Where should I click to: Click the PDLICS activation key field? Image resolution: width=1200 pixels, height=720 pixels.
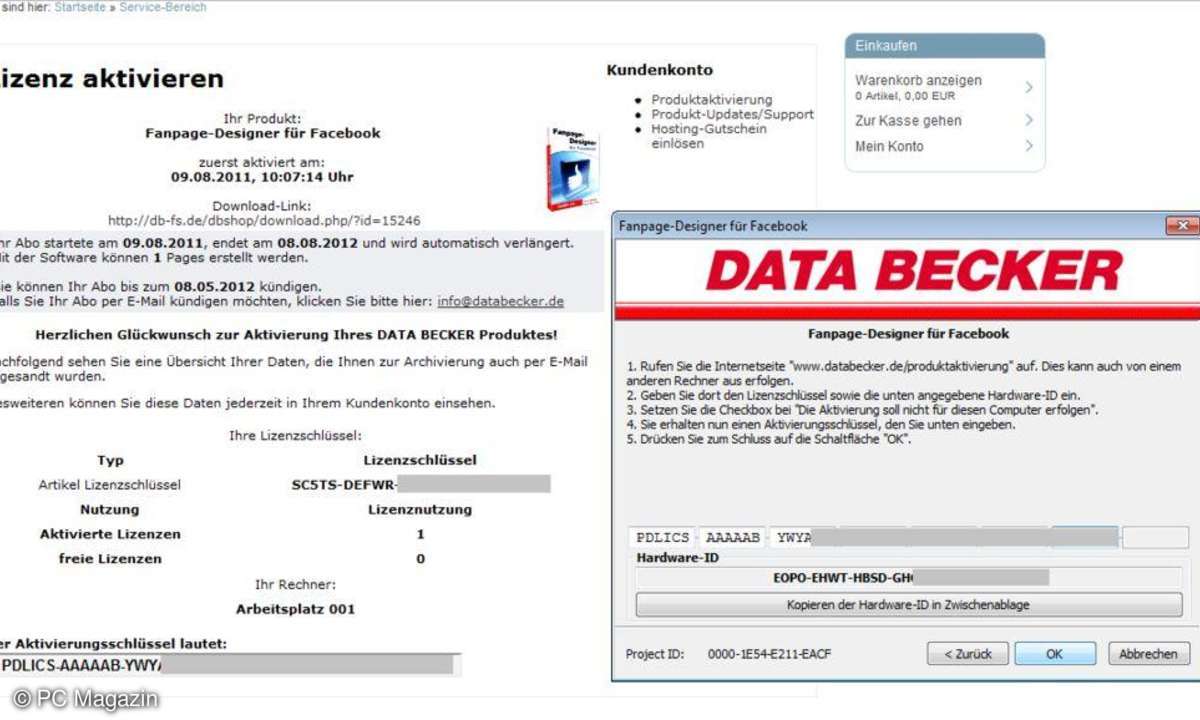[x=662, y=538]
